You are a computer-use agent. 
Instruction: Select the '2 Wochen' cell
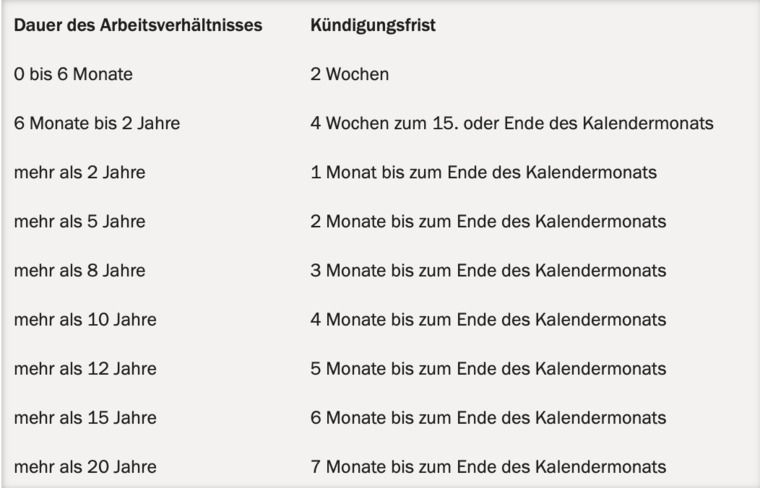(349, 74)
